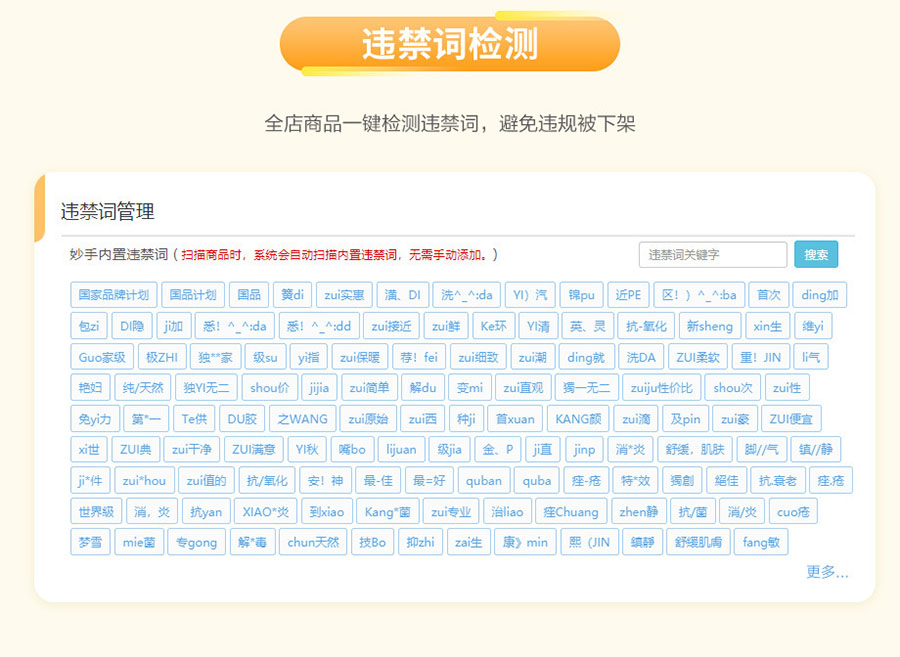Click the 国品计划 keyword tag
Screen dimensions: 900x657
(192, 295)
